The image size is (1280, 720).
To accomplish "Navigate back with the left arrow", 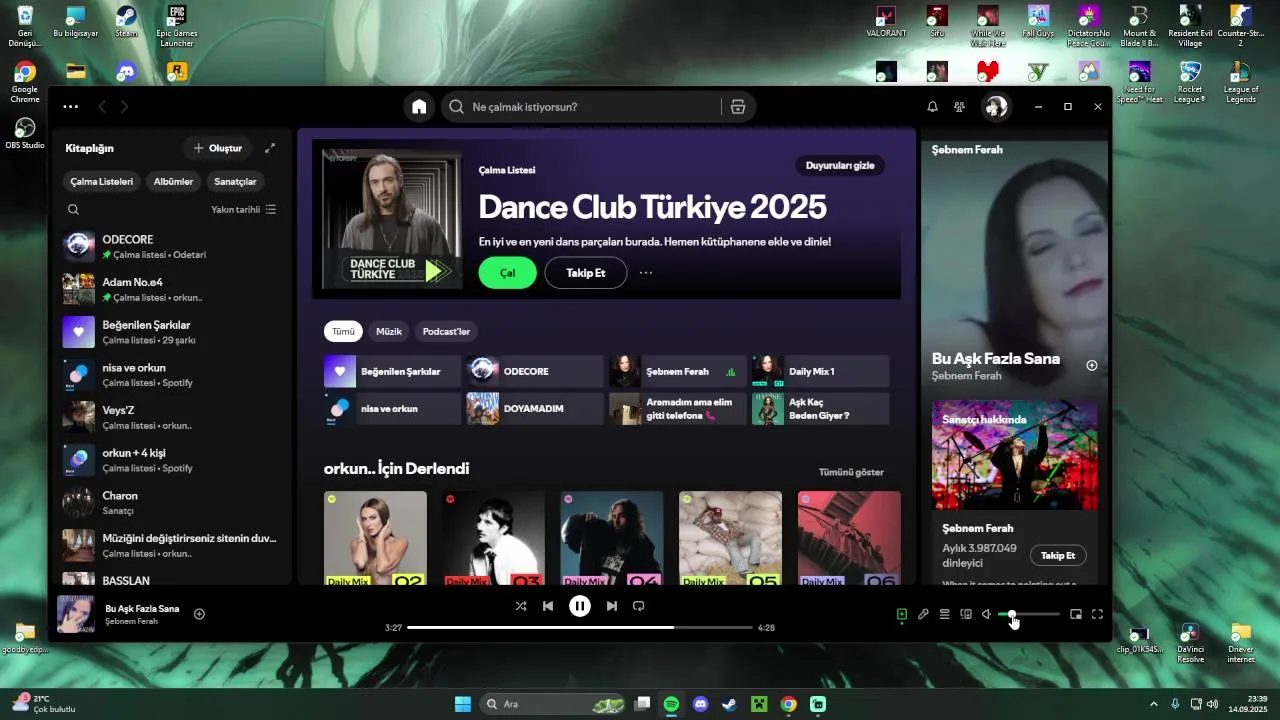I will pyautogui.click(x=102, y=107).
